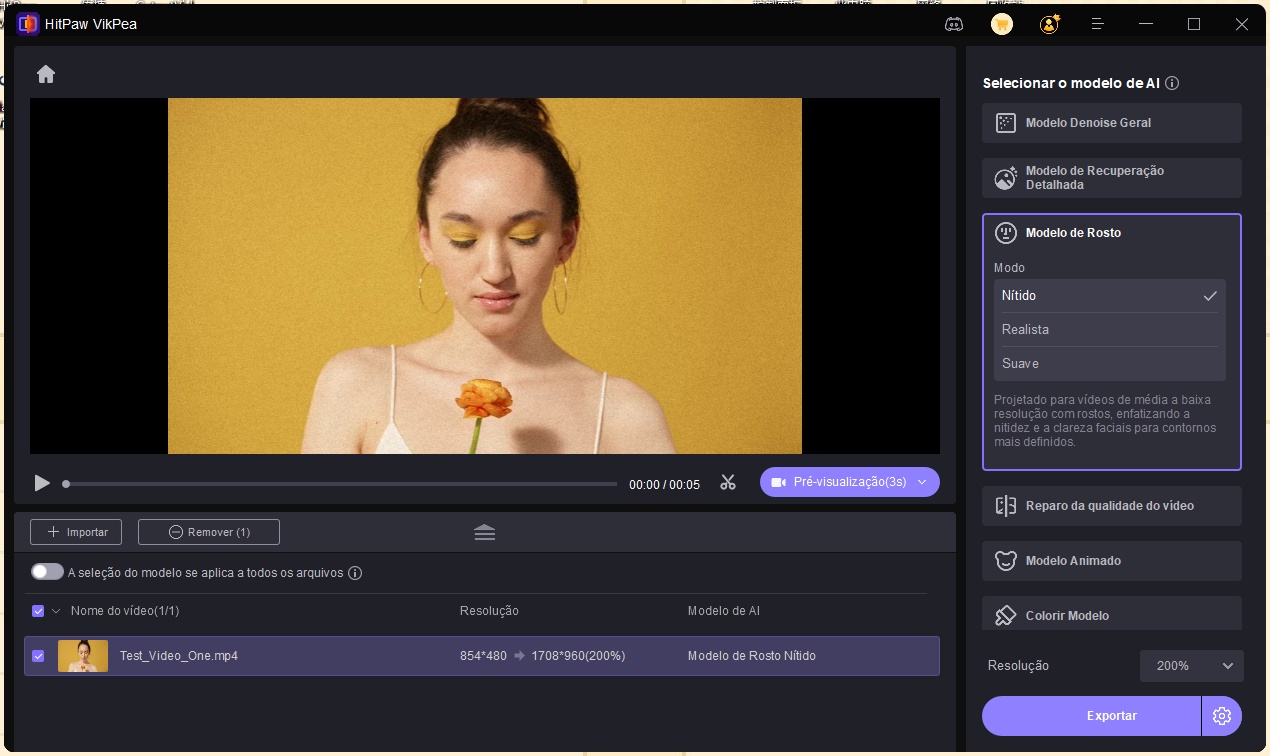
Task: Click the Colorir Modelo paint icon
Action: pos(1006,615)
